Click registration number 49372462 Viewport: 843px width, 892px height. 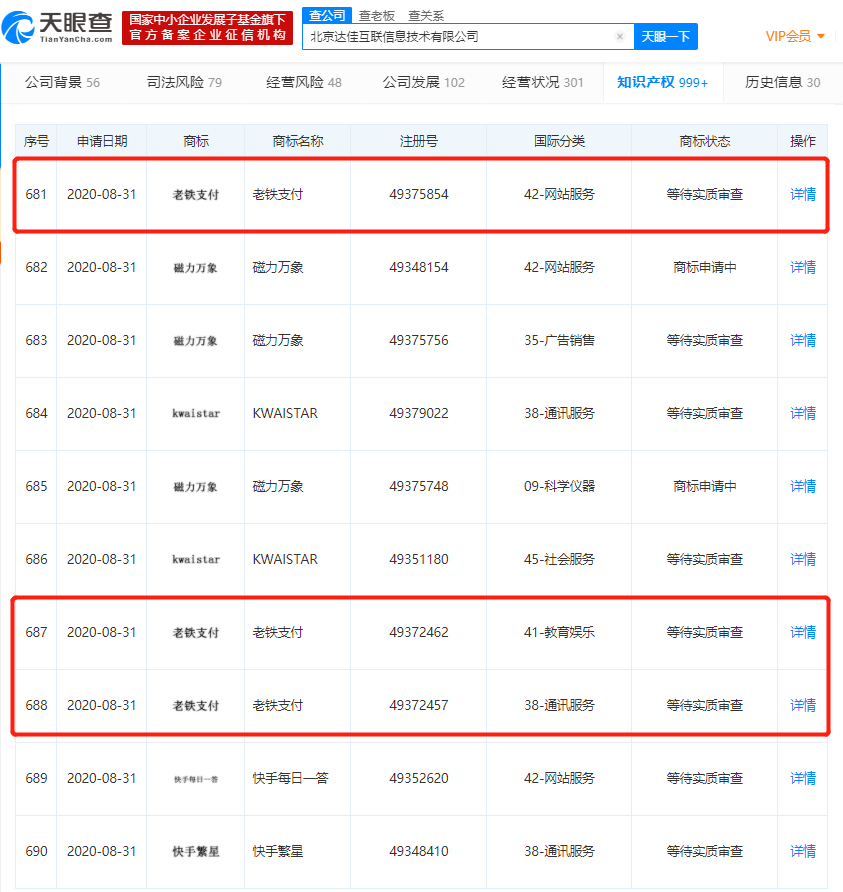click(419, 632)
